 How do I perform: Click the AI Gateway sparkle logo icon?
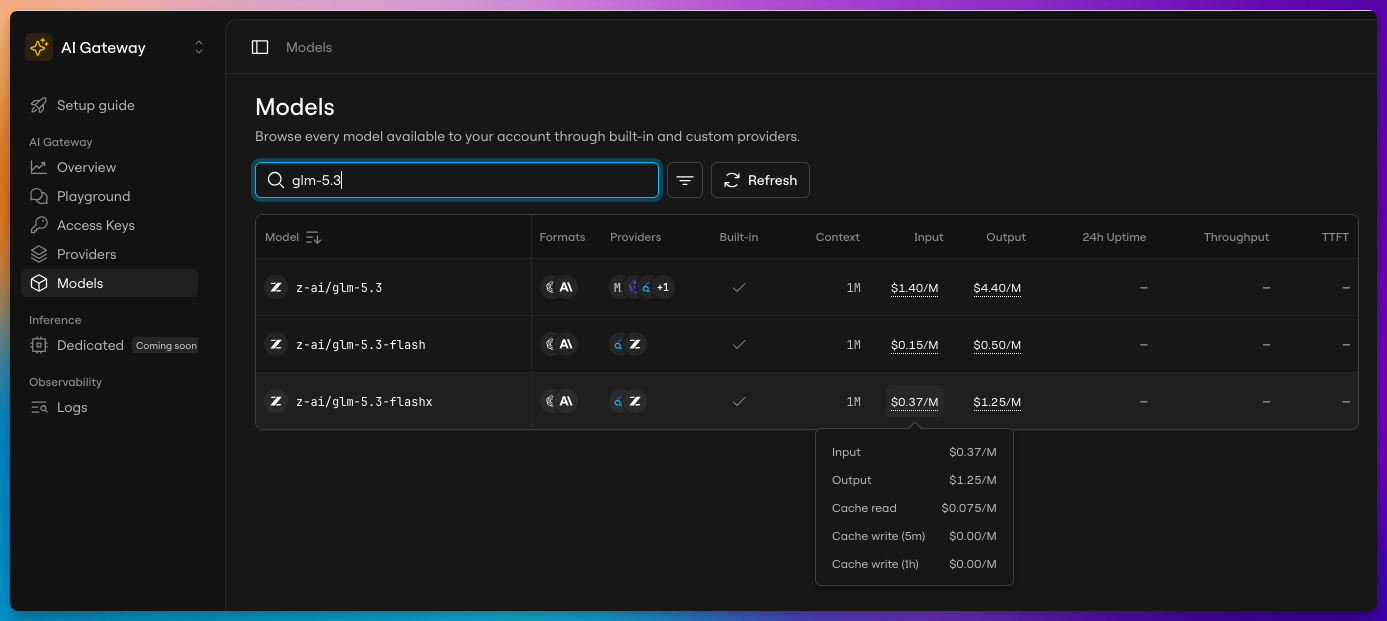(x=39, y=47)
